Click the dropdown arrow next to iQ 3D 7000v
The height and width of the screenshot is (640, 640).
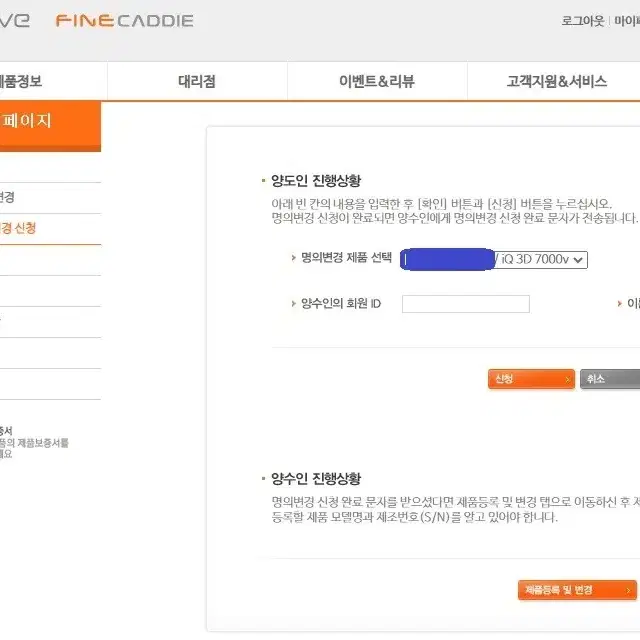[x=578, y=260]
